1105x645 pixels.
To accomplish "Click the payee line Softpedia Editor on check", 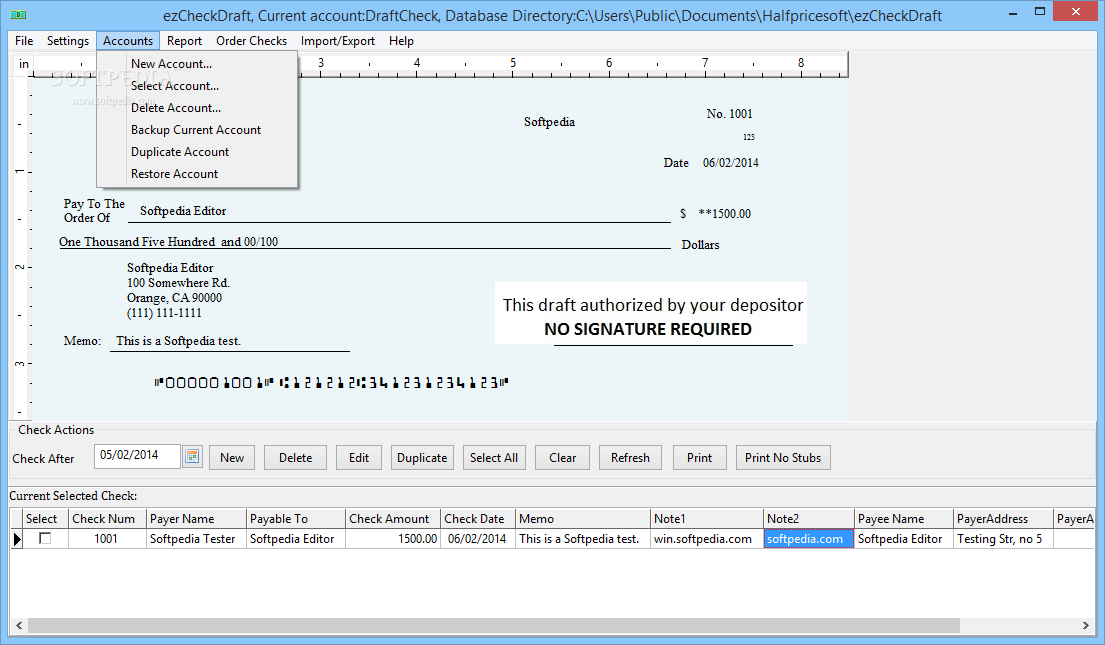I will click(x=183, y=211).
